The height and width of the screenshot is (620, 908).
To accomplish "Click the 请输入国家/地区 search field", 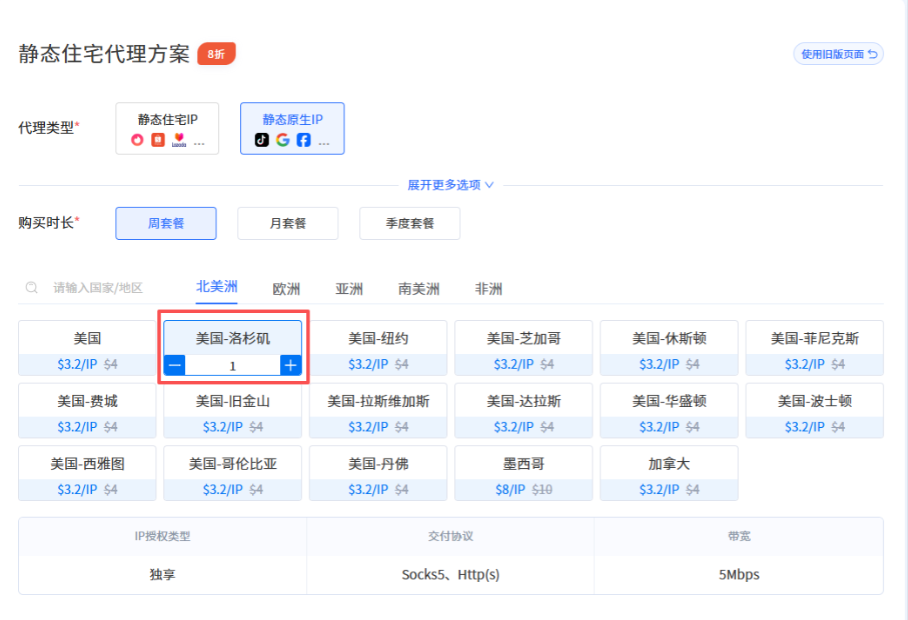I will tap(98, 288).
